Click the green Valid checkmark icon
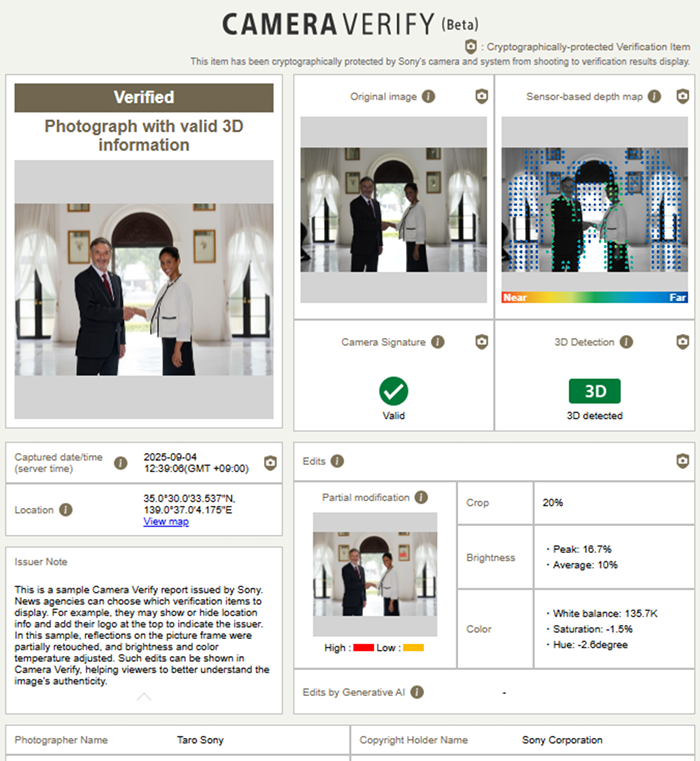The height and width of the screenshot is (761, 700). point(394,391)
